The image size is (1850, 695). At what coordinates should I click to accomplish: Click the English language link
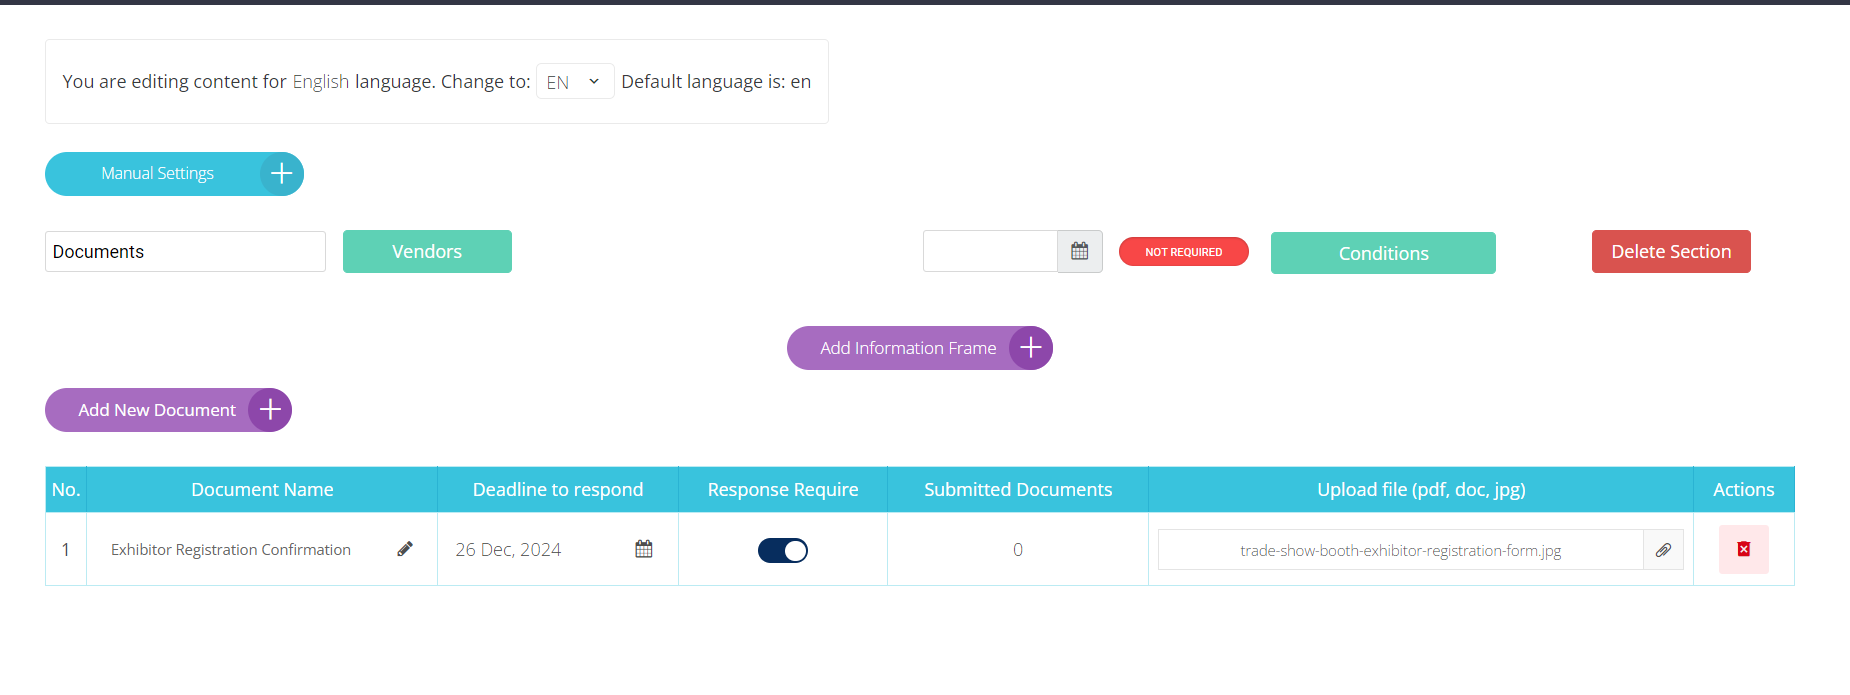coord(320,82)
